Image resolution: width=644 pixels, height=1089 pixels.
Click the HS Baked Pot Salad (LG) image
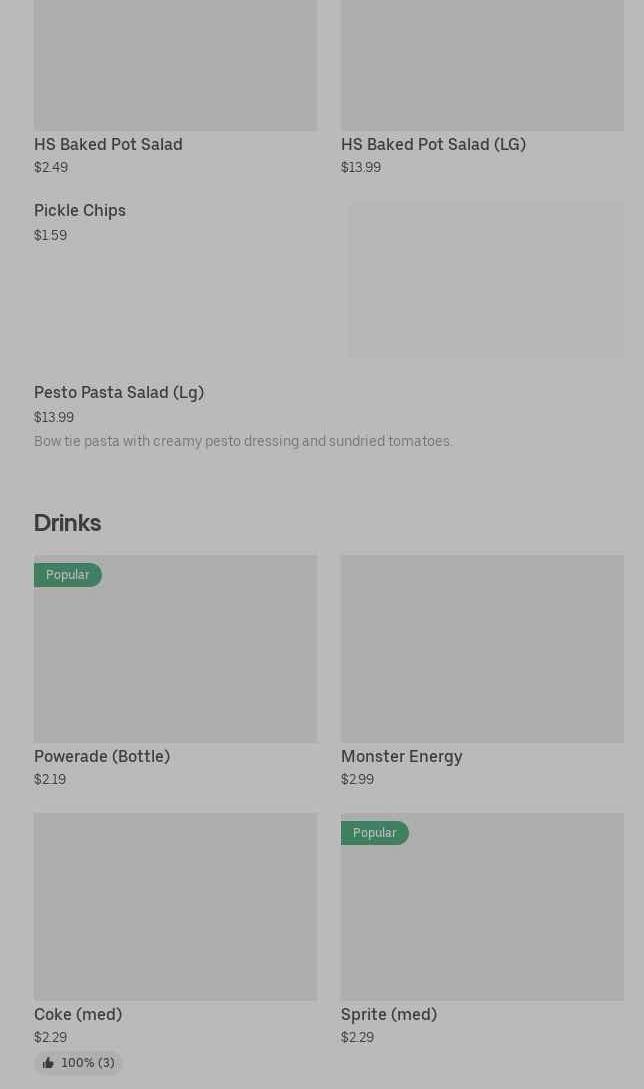point(482,65)
